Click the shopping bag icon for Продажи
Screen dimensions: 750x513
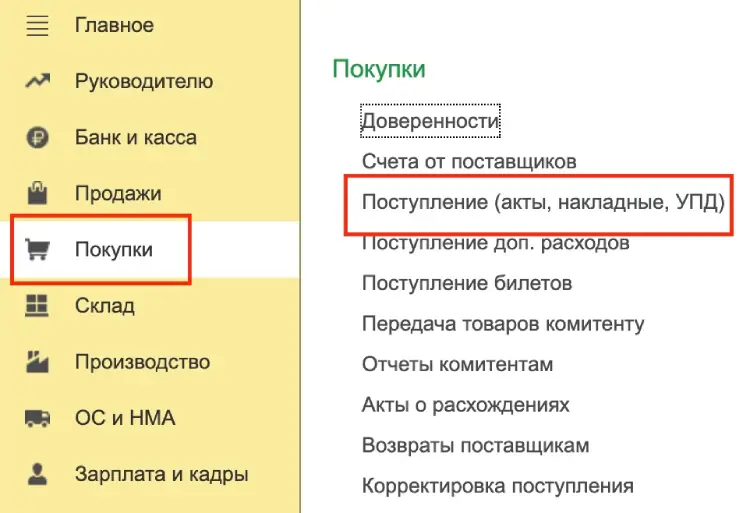click(x=37, y=193)
